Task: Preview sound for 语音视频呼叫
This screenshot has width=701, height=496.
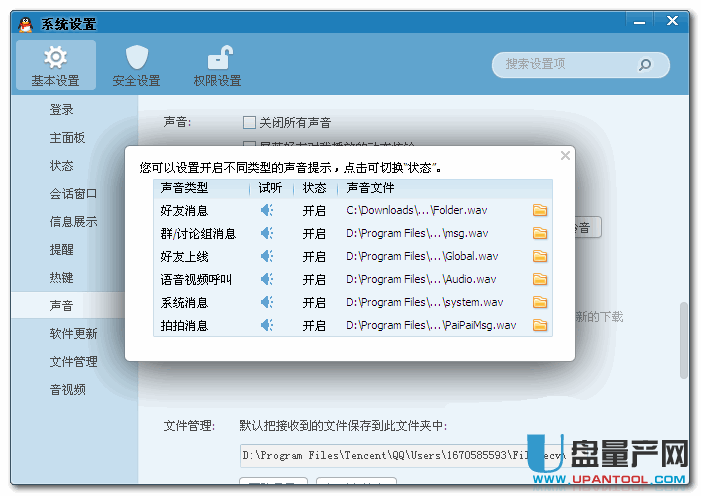Action: click(267, 280)
